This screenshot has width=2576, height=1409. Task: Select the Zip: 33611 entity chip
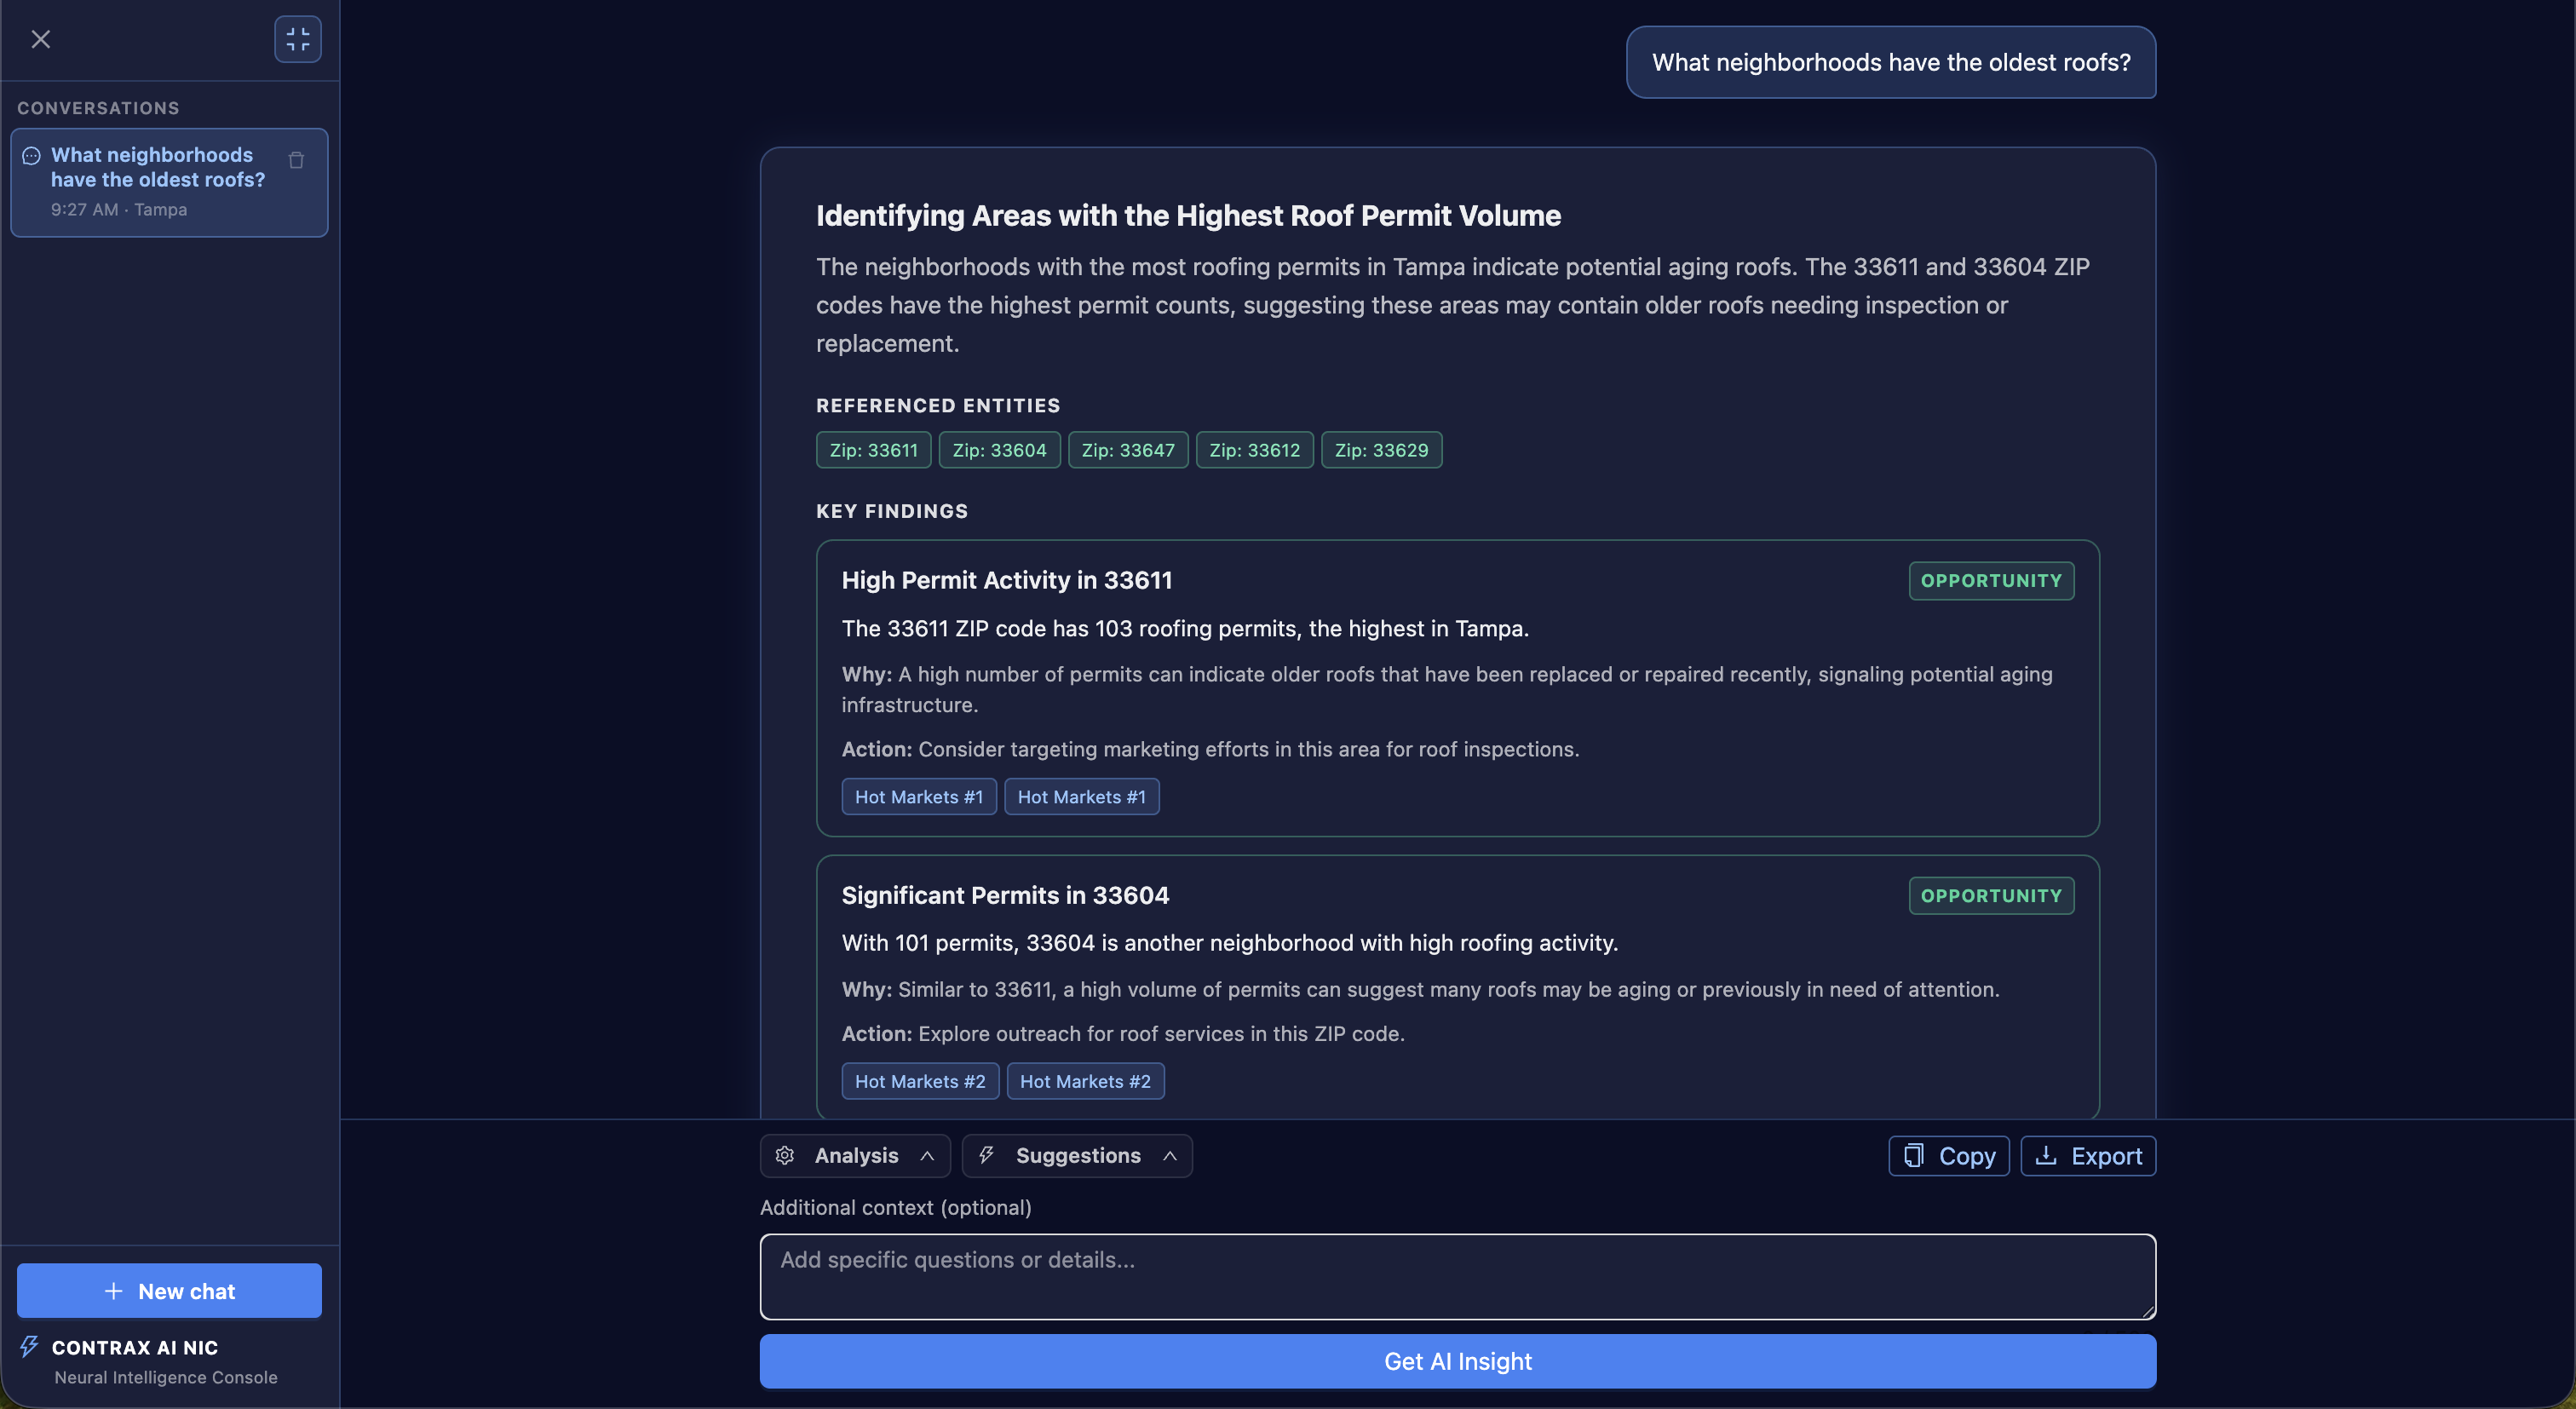coord(873,450)
